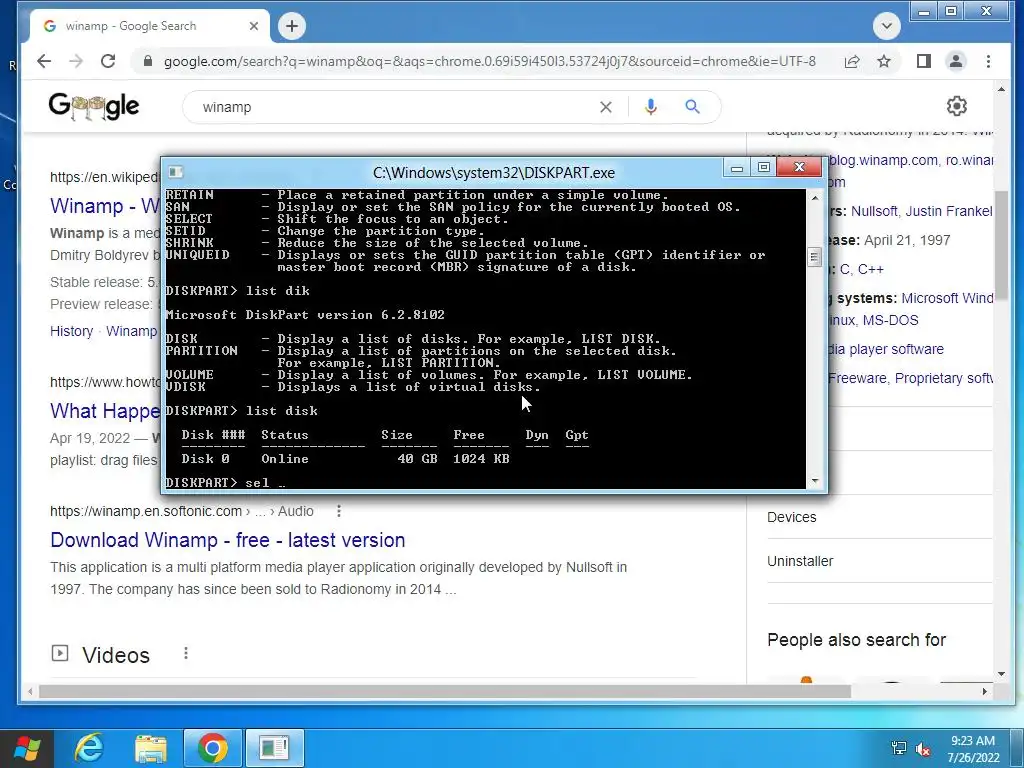
Task: Submit search with magnifier icon
Action: (x=693, y=106)
